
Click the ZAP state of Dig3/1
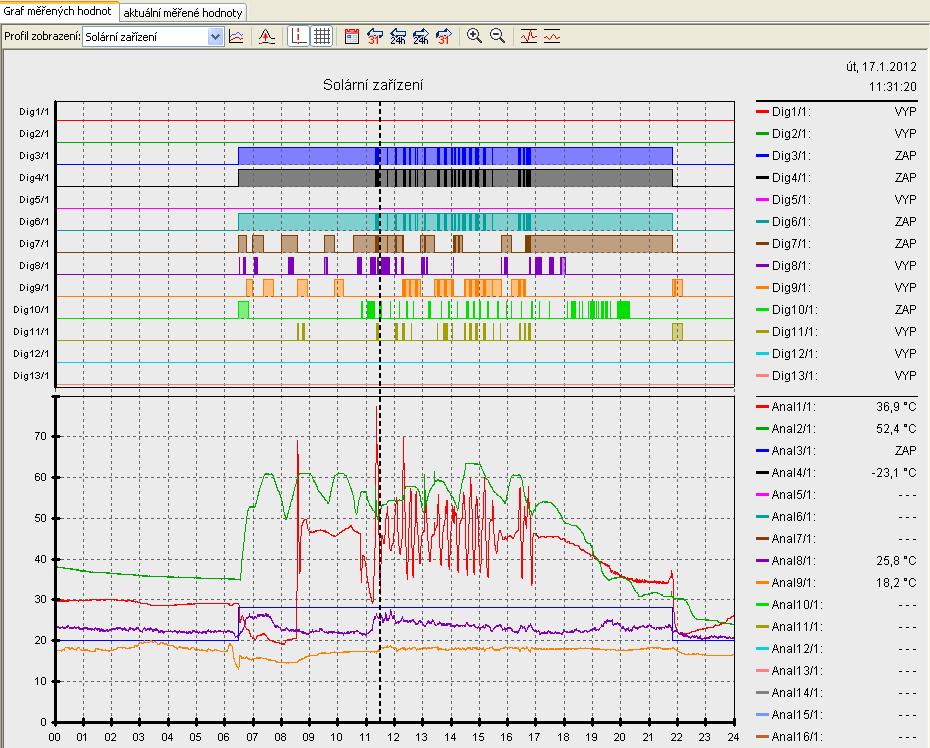pyautogui.click(x=906, y=155)
